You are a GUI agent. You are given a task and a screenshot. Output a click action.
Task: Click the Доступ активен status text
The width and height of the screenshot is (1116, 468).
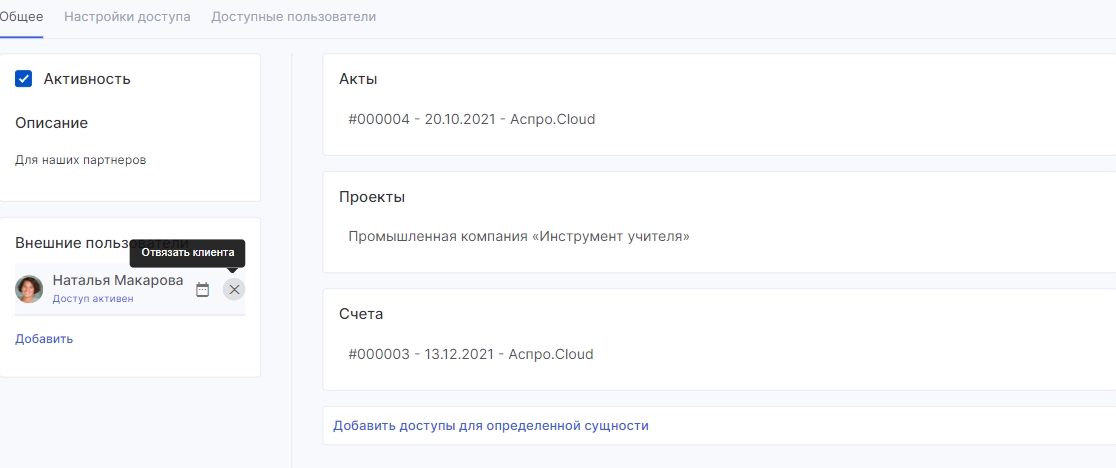click(93, 299)
